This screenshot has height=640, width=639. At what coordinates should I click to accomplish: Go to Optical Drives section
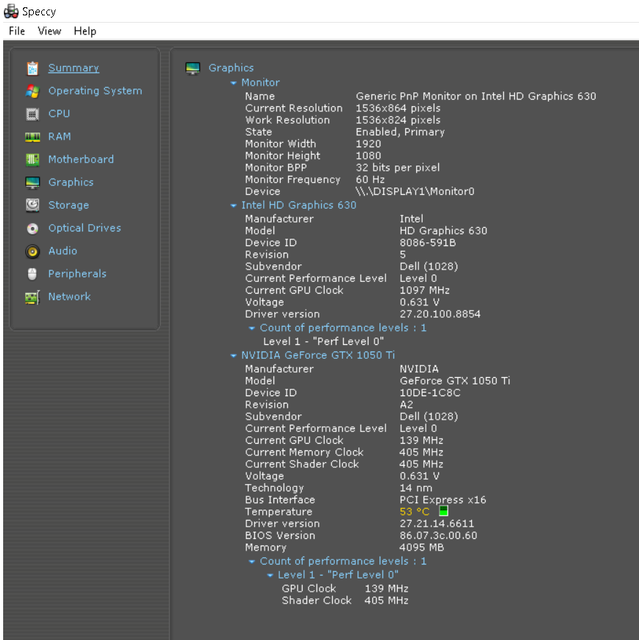click(x=84, y=228)
